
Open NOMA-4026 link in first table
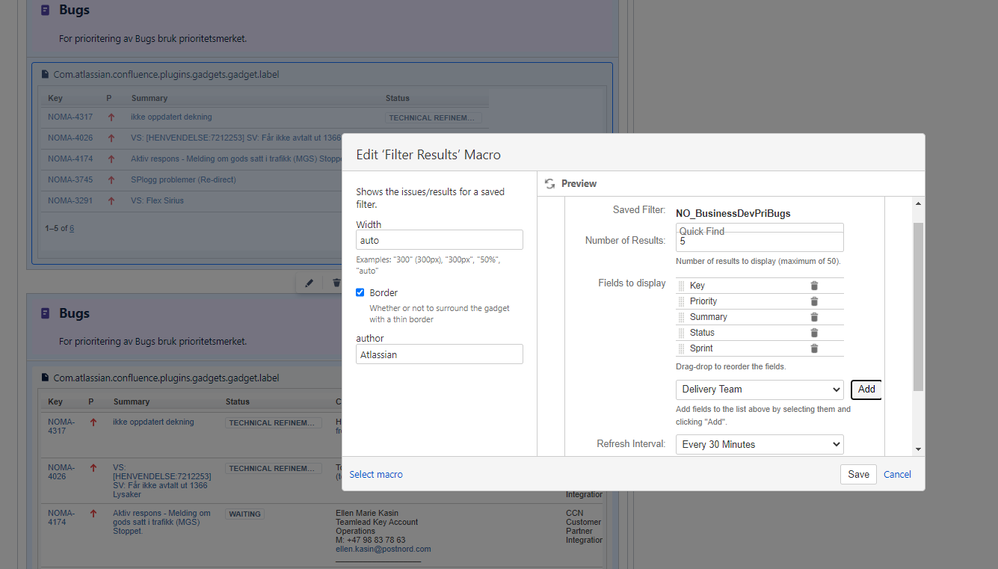click(x=70, y=138)
